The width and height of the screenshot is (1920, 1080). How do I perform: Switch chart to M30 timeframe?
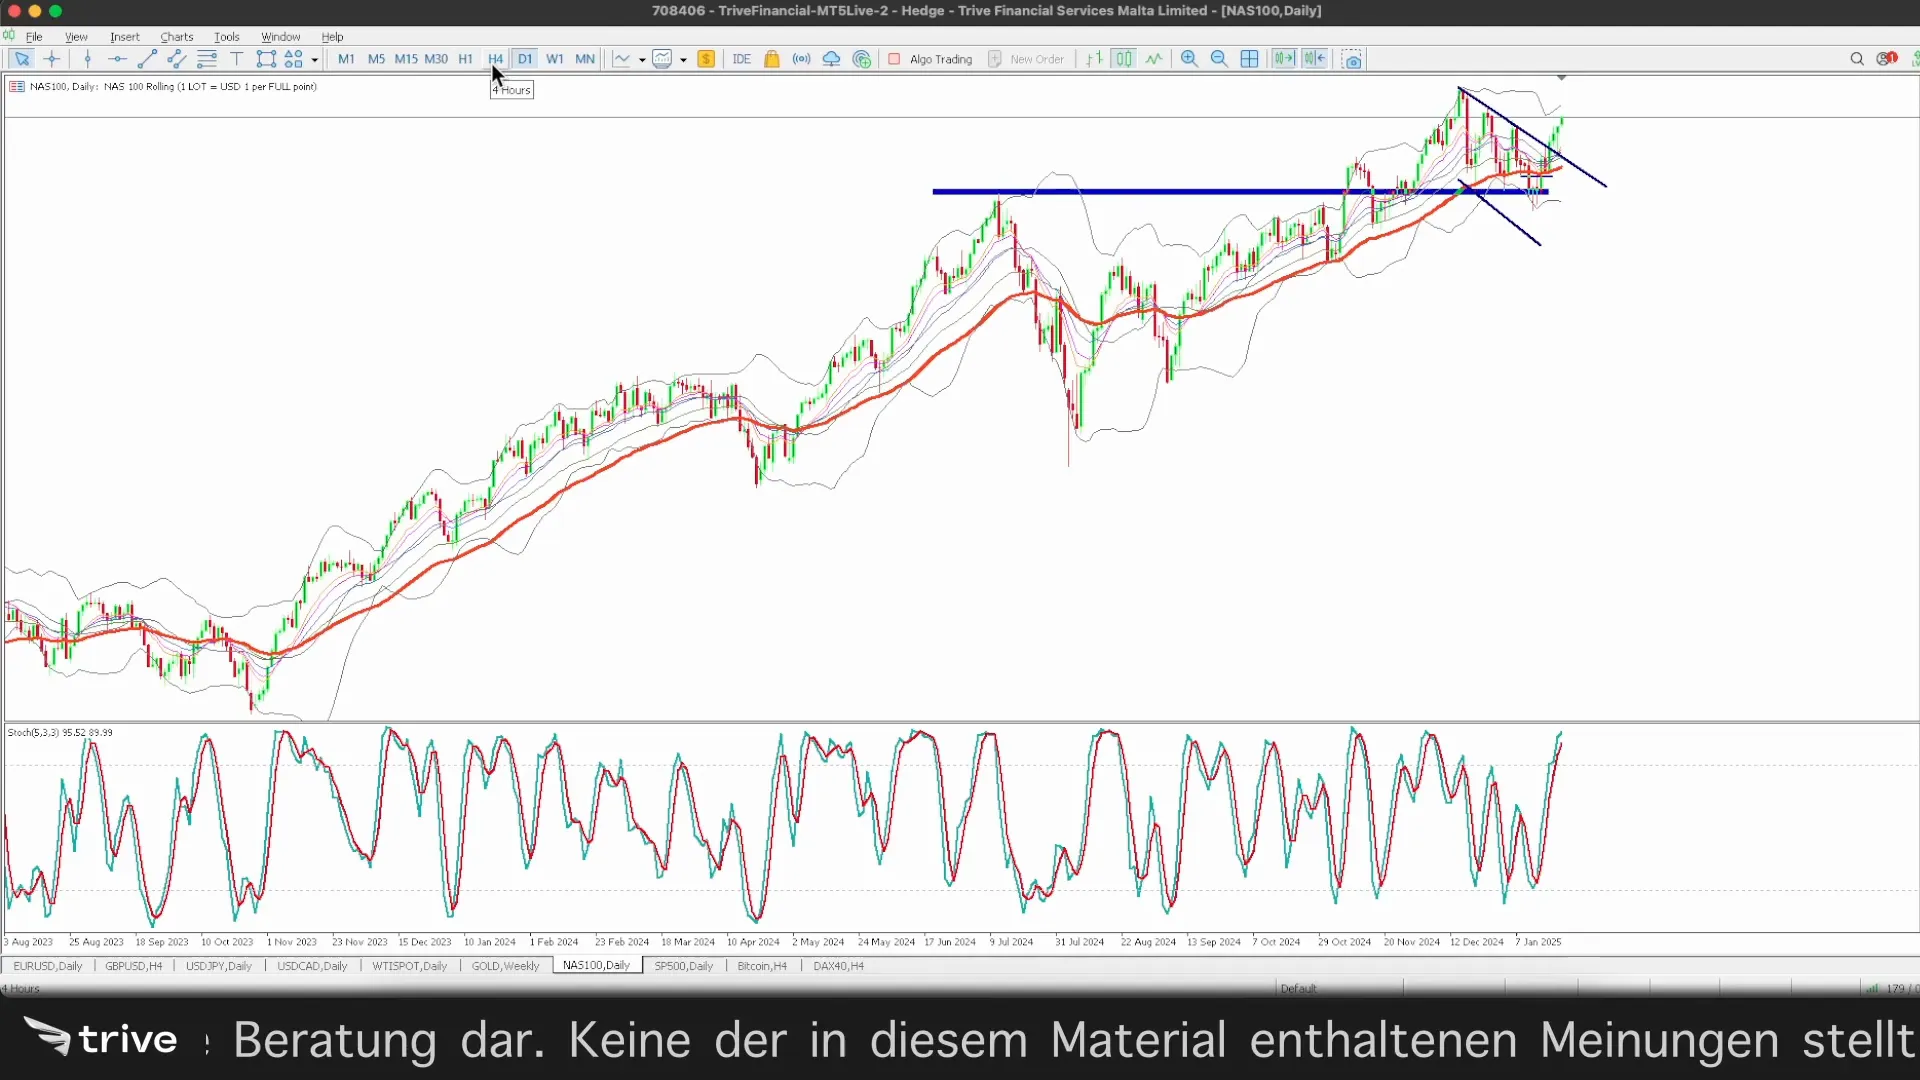pyautogui.click(x=436, y=59)
